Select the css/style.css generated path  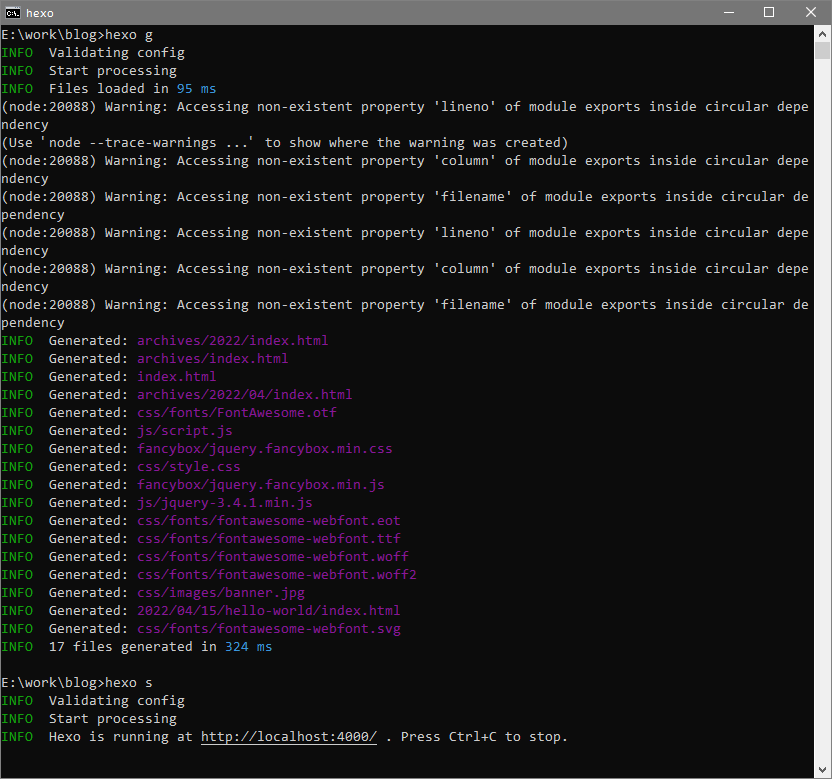pos(188,467)
